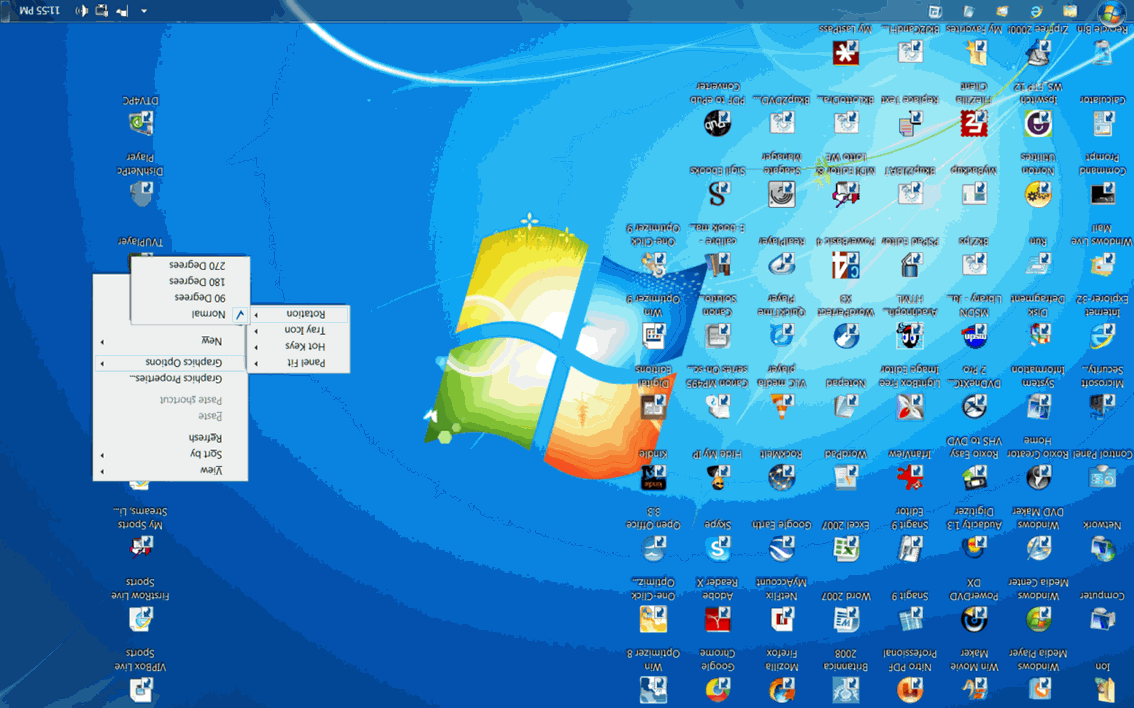The height and width of the screenshot is (708, 1134).
Task: Launch Google Chrome from the desktop
Action: click(717, 690)
